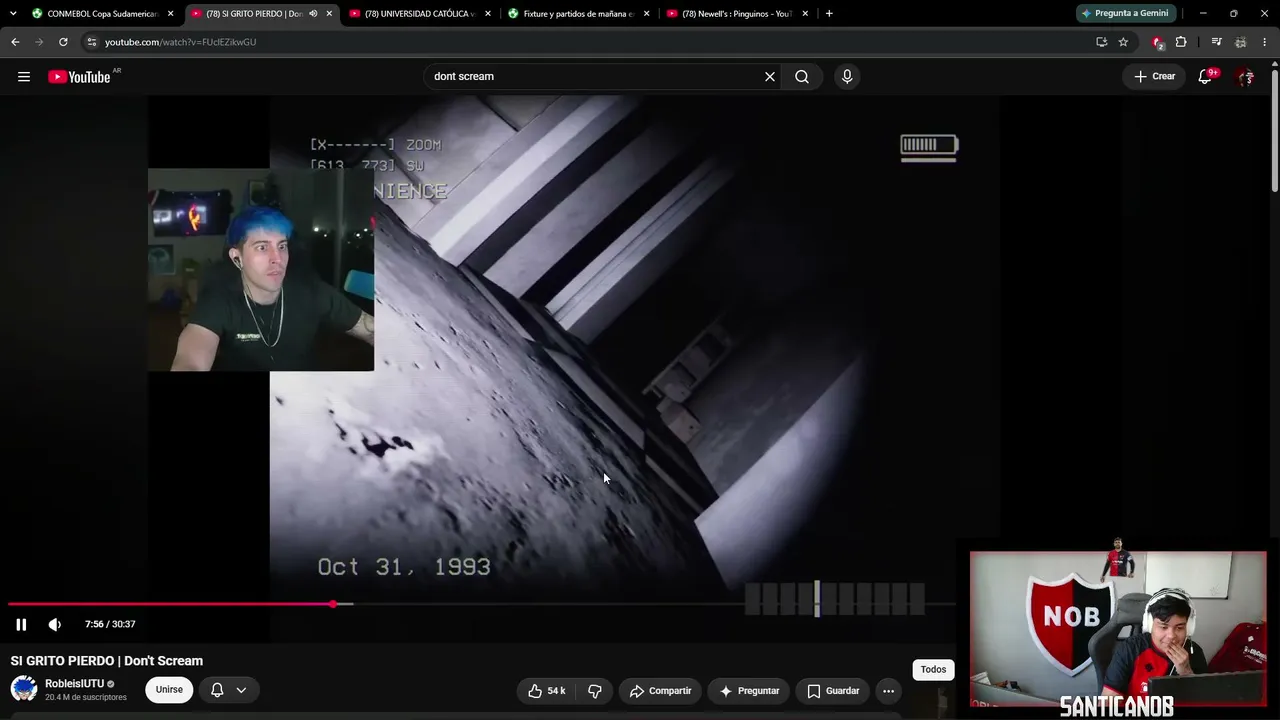Screen dimensions: 1280x720
Task: Open the RobleisIUTU channel avatar
Action: click(x=24, y=689)
